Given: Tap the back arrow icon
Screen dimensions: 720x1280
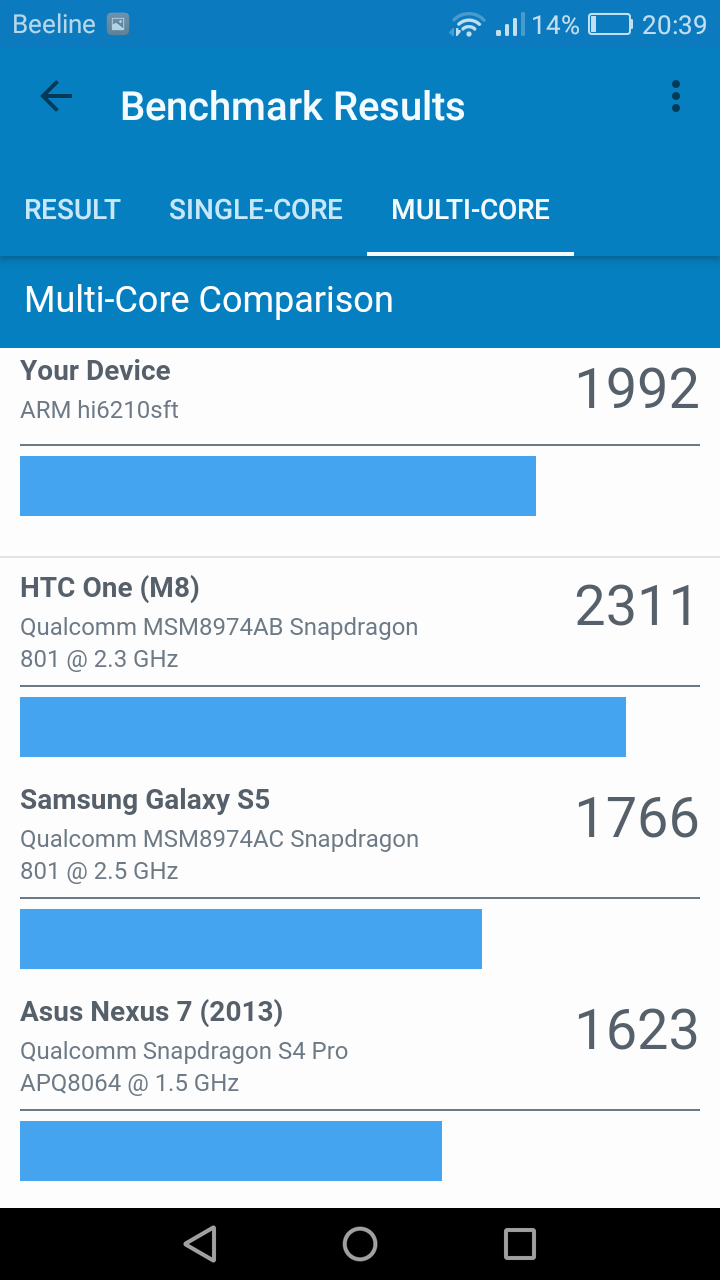Looking at the screenshot, I should [x=56, y=96].
